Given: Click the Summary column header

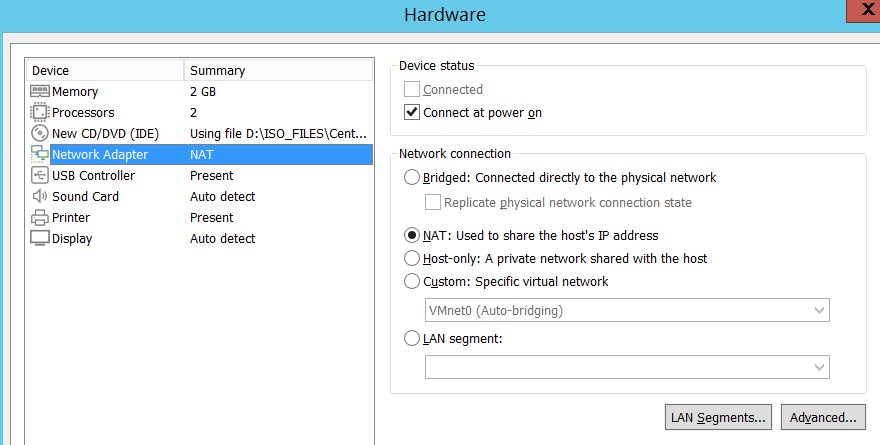Looking at the screenshot, I should tap(278, 71).
